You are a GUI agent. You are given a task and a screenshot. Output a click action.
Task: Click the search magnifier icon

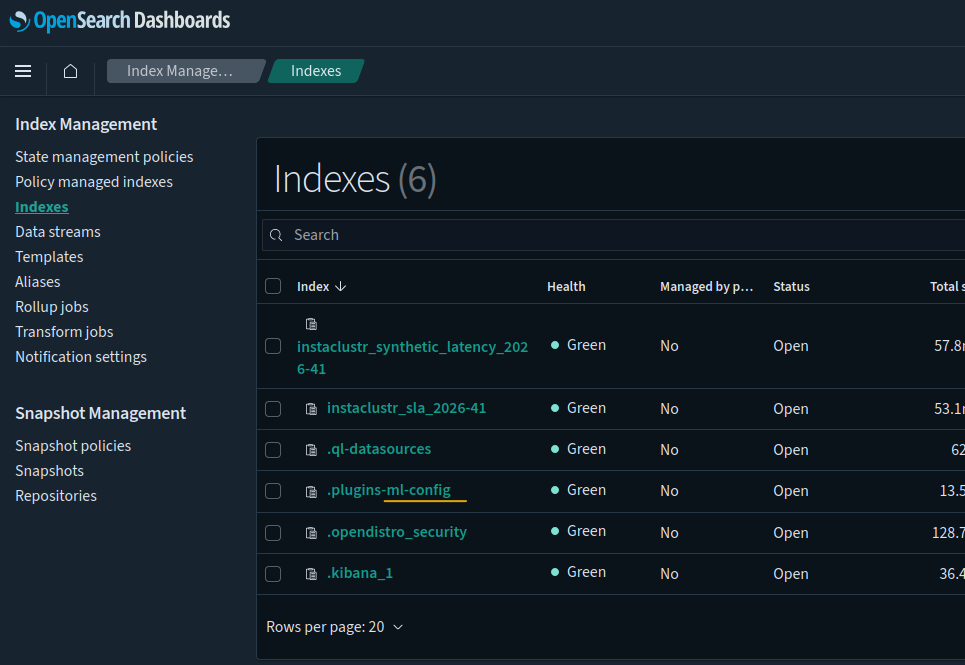276,235
